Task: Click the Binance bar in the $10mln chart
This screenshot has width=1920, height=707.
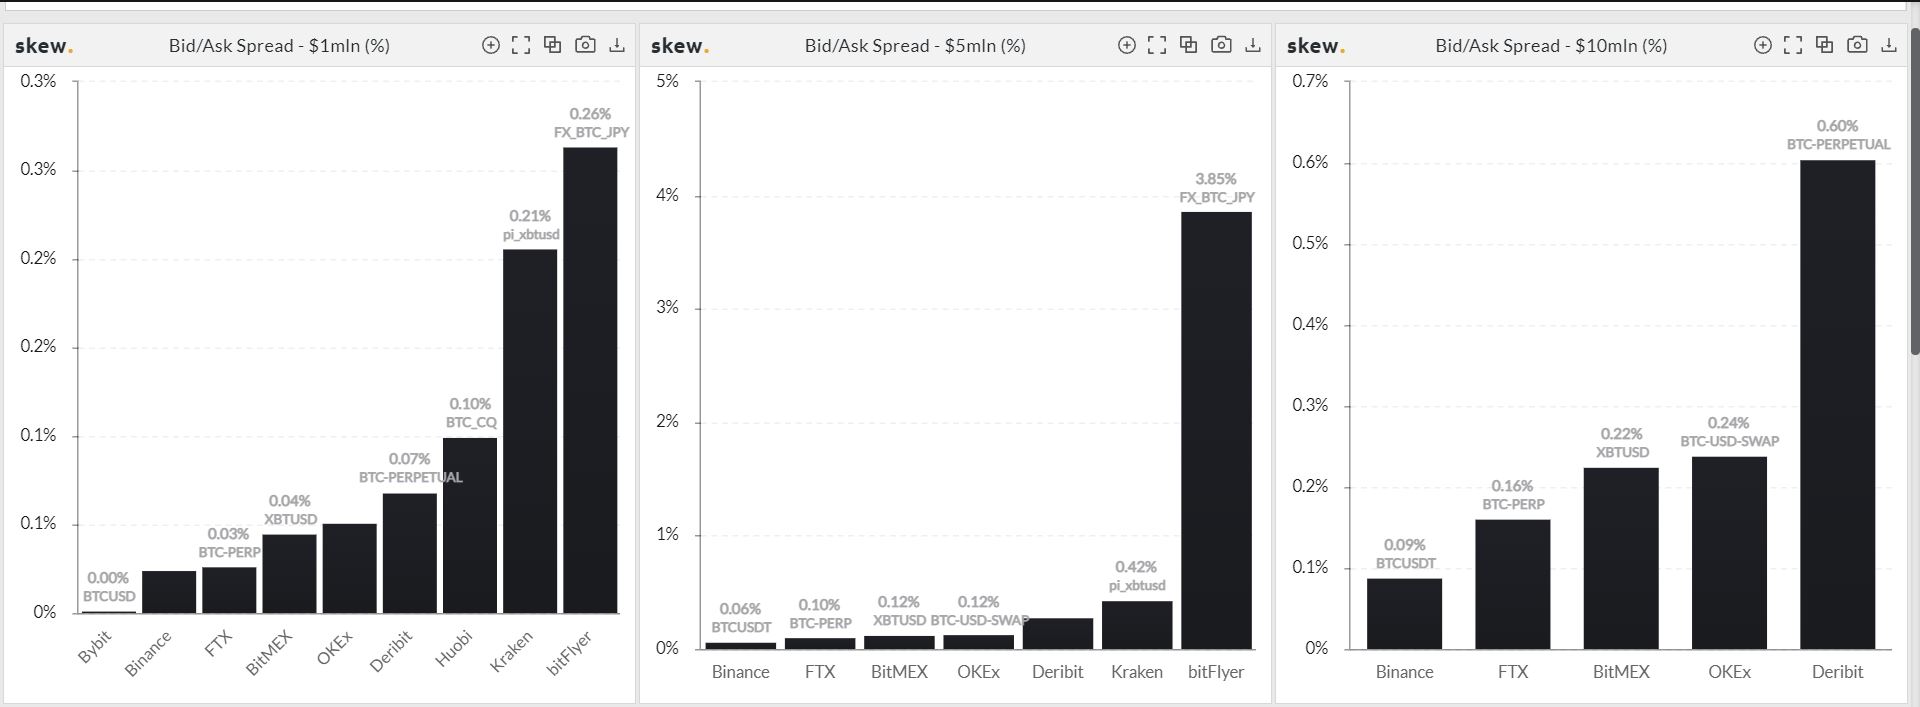Action: 1405,614
